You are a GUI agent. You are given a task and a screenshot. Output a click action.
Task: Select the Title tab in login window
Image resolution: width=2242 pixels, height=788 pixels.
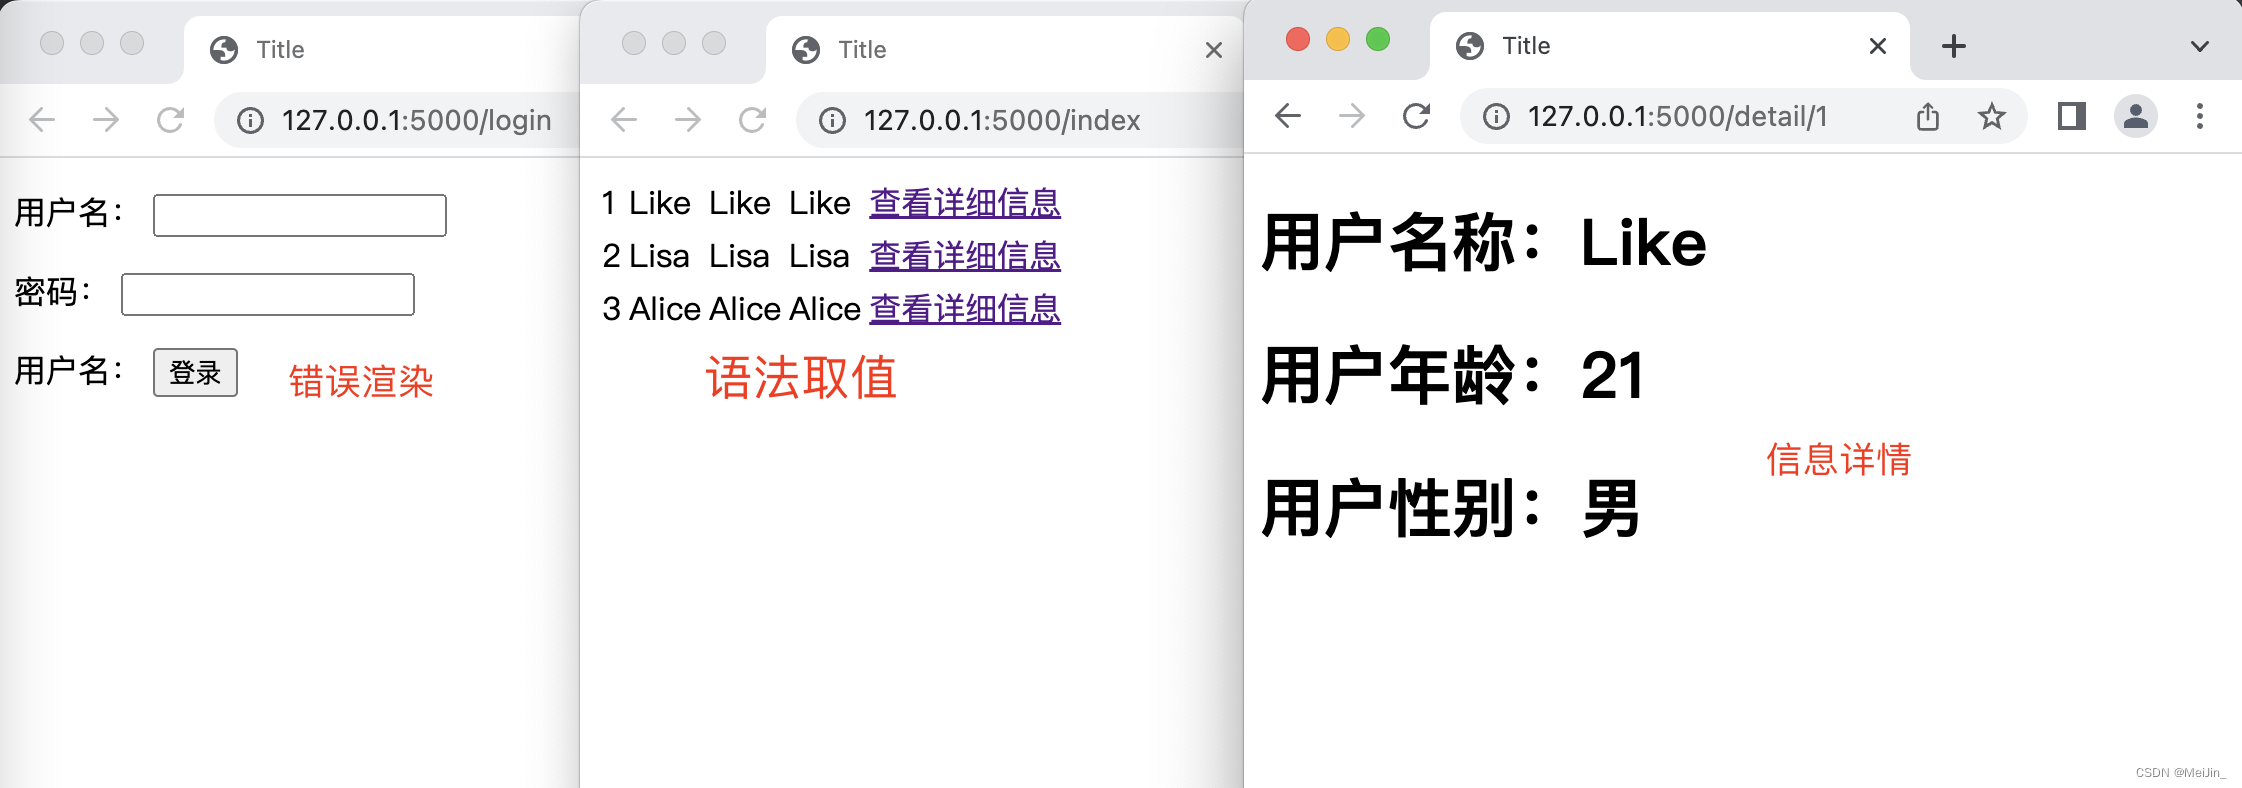[x=380, y=50]
